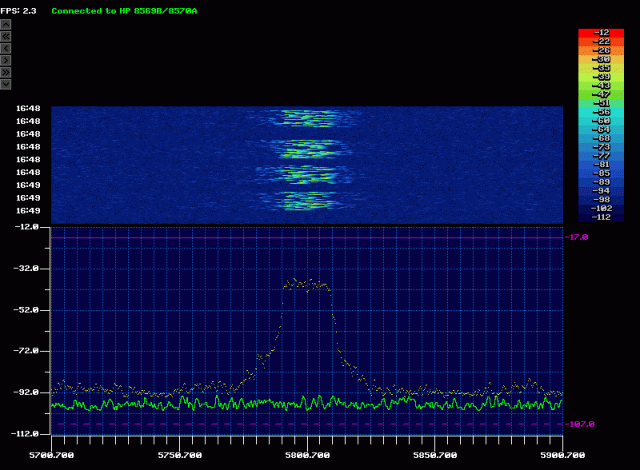Viewport: 640px width, 470px height.
Task: Click the top signal burst in waterfall
Action: [307, 118]
